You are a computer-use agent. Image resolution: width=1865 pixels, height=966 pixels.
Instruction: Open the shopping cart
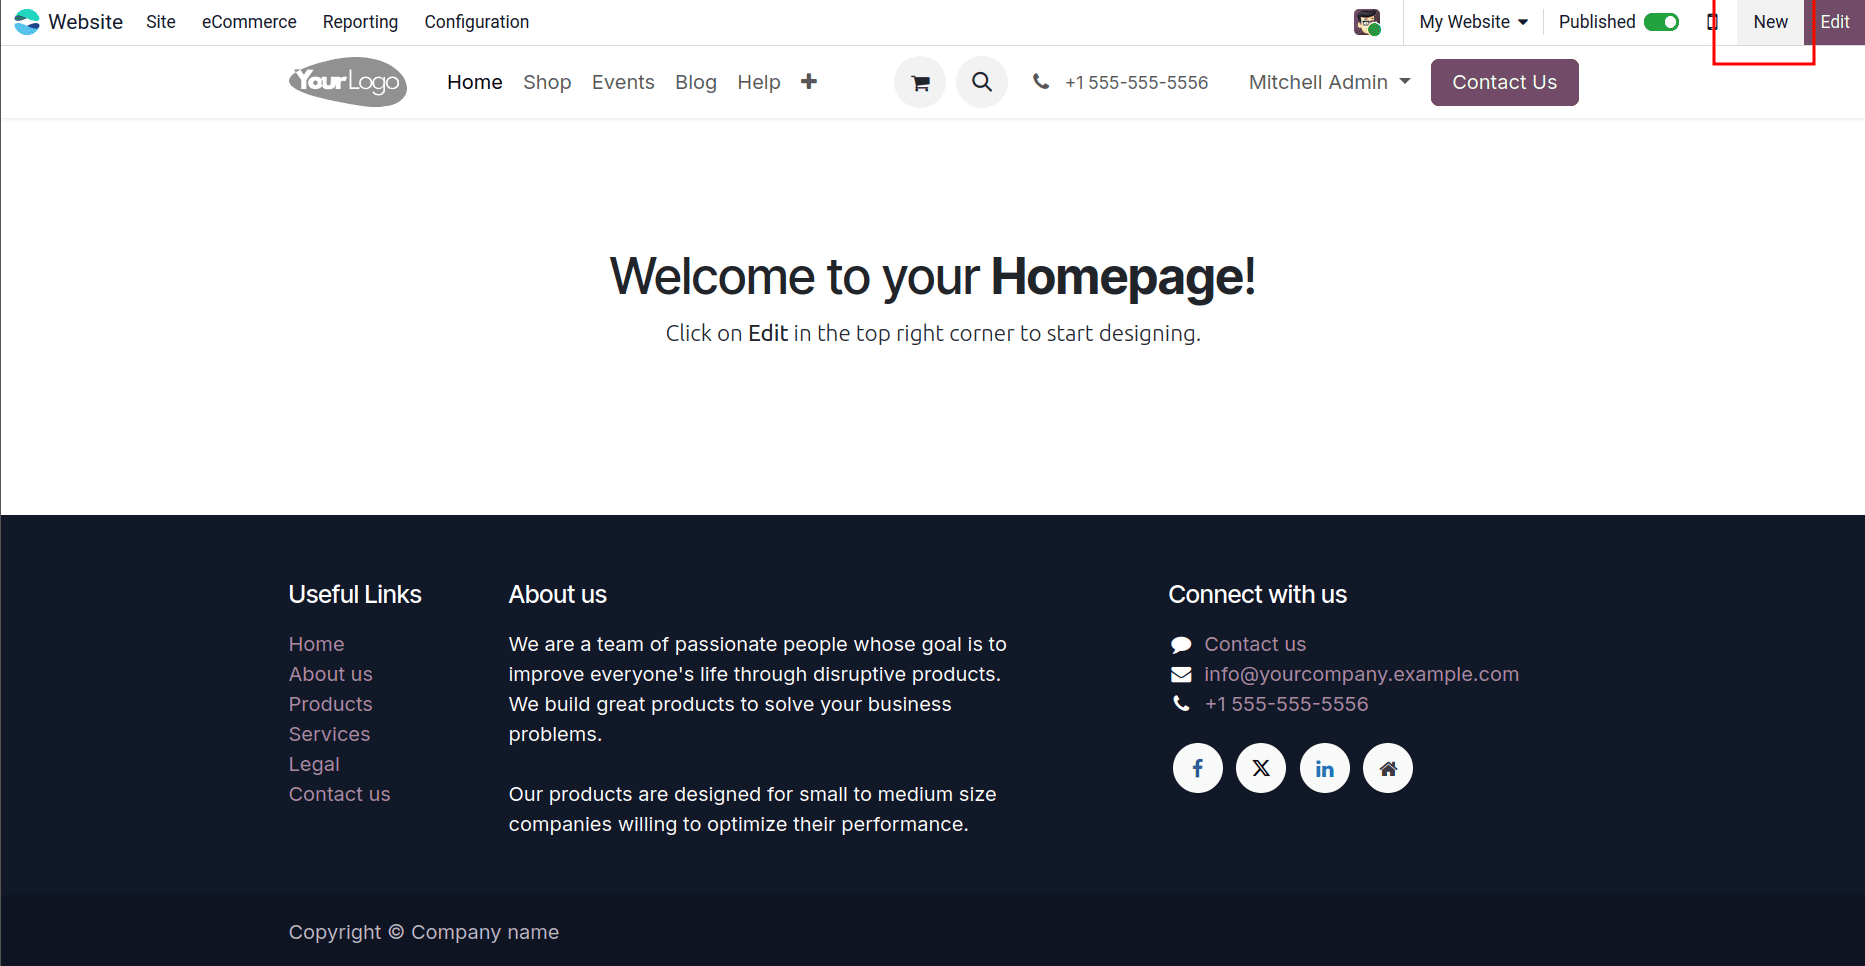(919, 82)
